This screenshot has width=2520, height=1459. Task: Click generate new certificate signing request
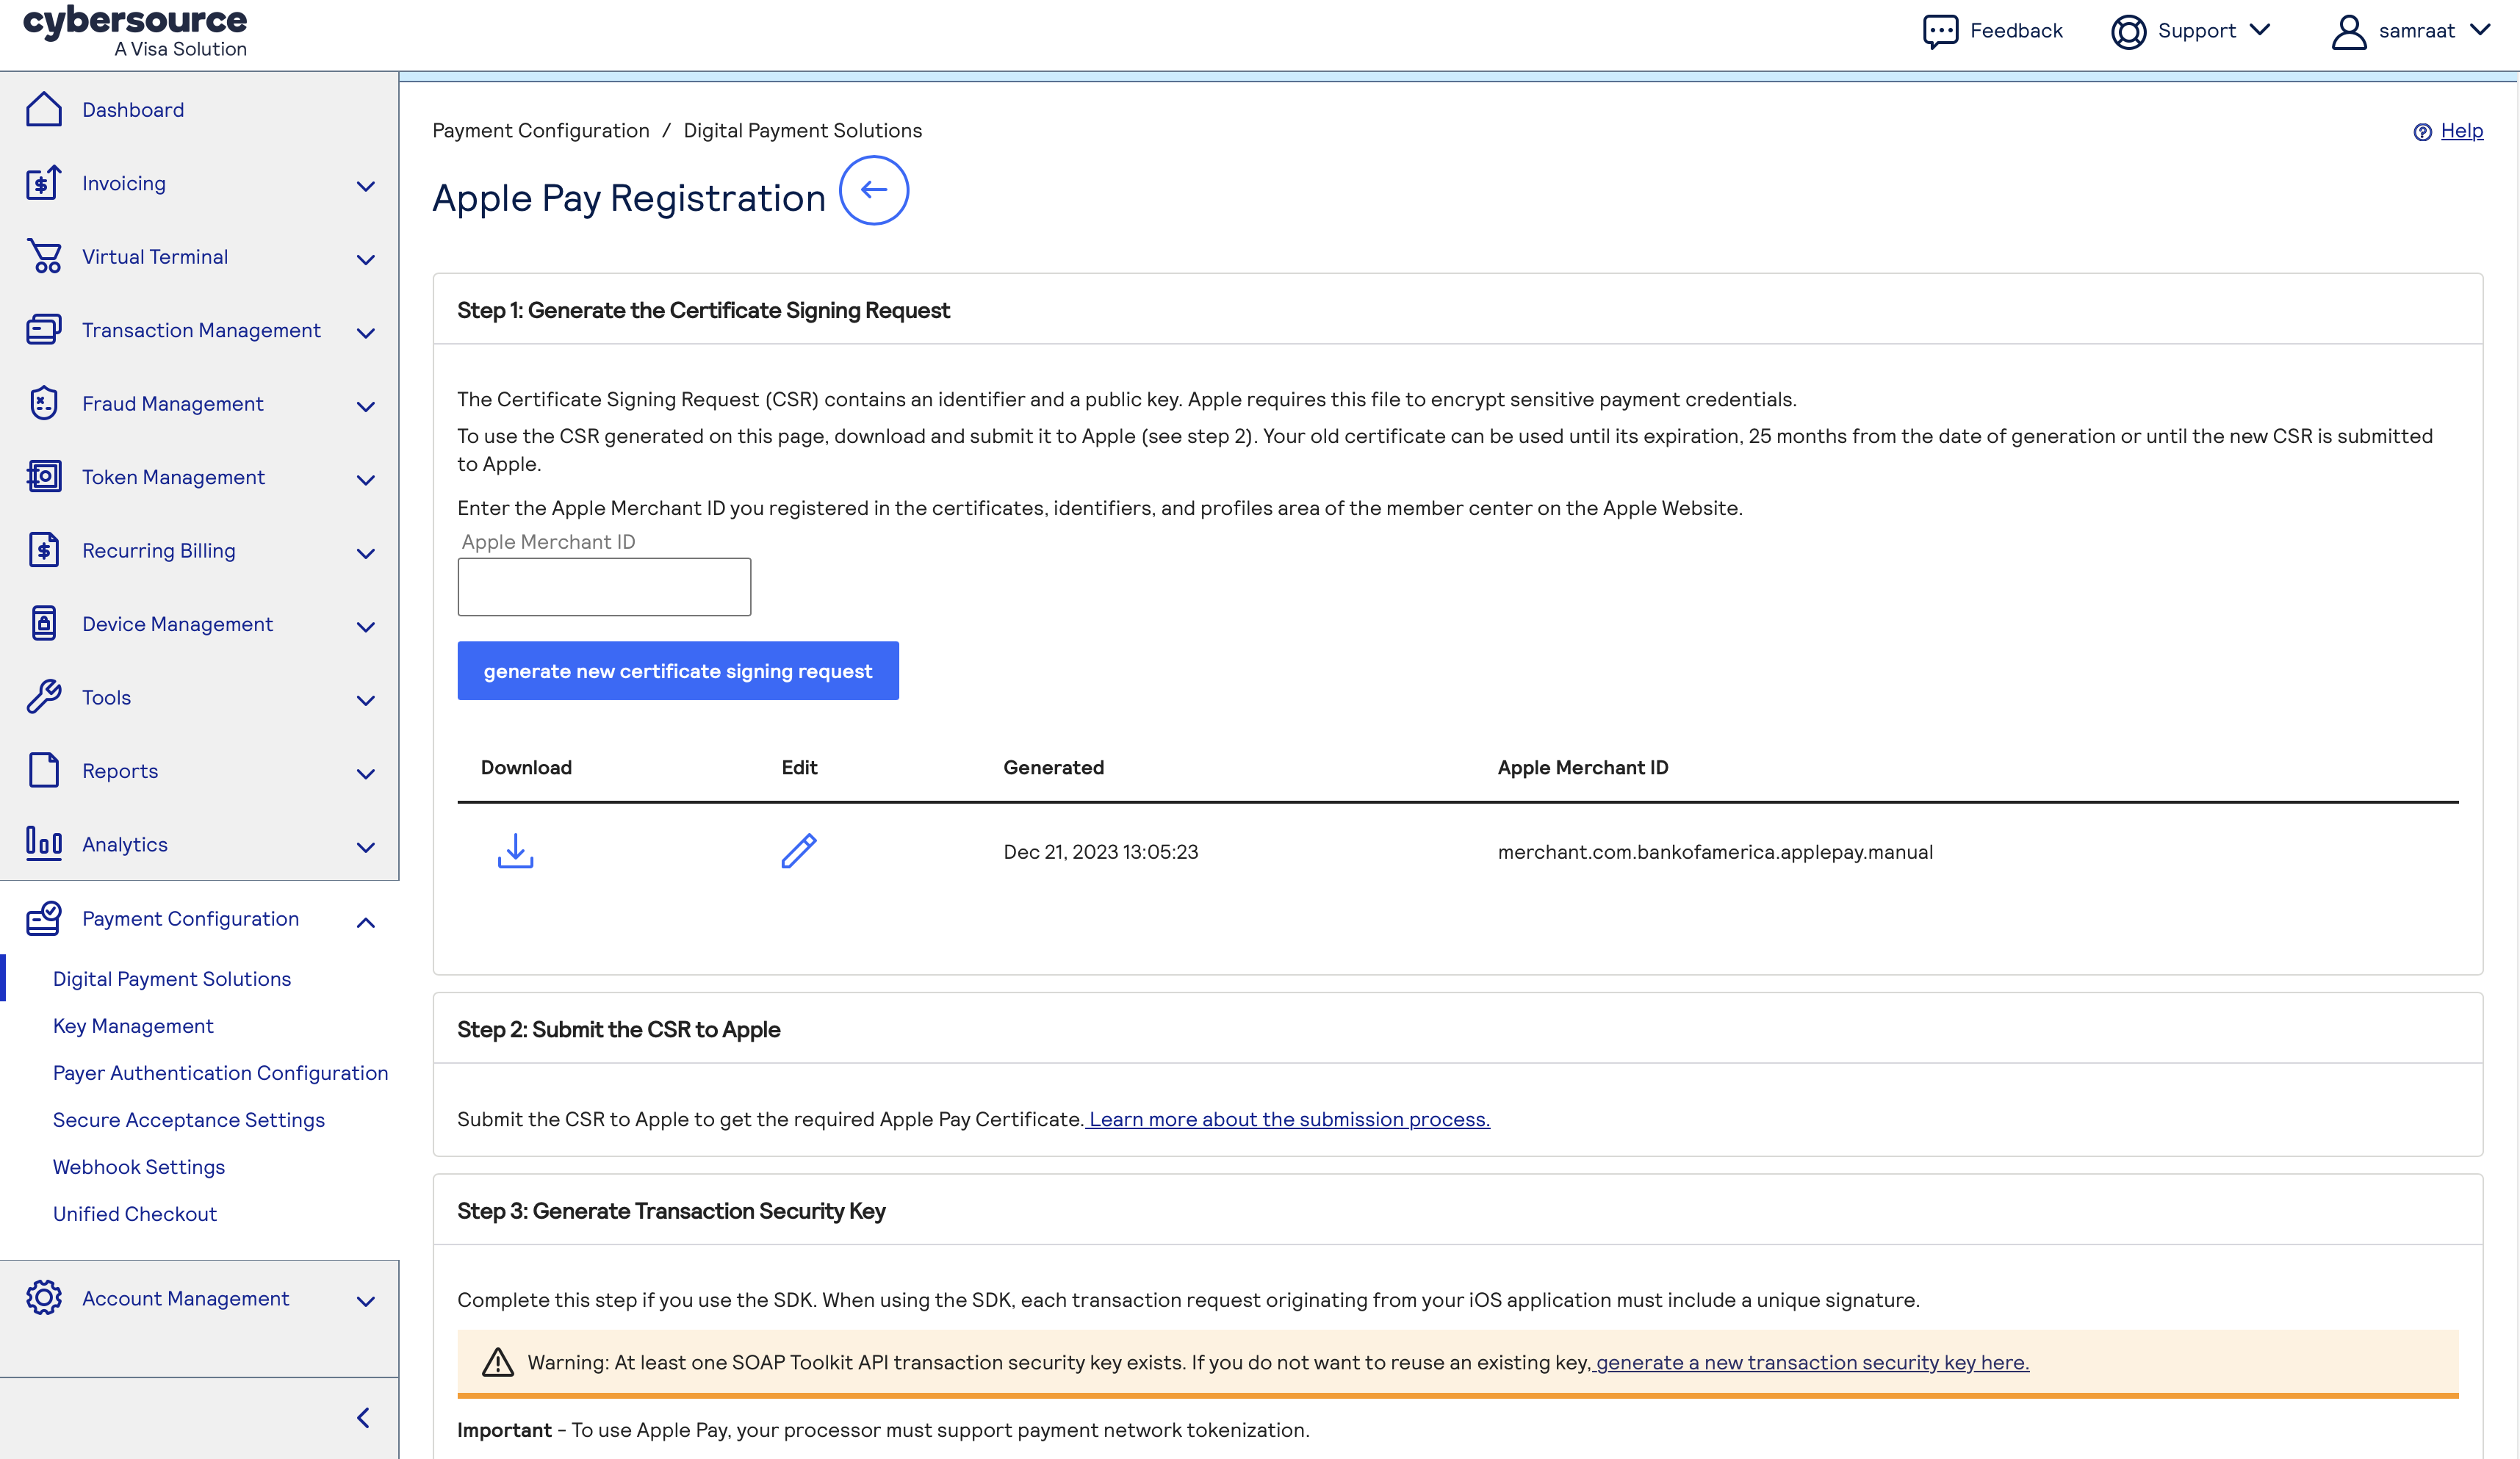[677, 671]
